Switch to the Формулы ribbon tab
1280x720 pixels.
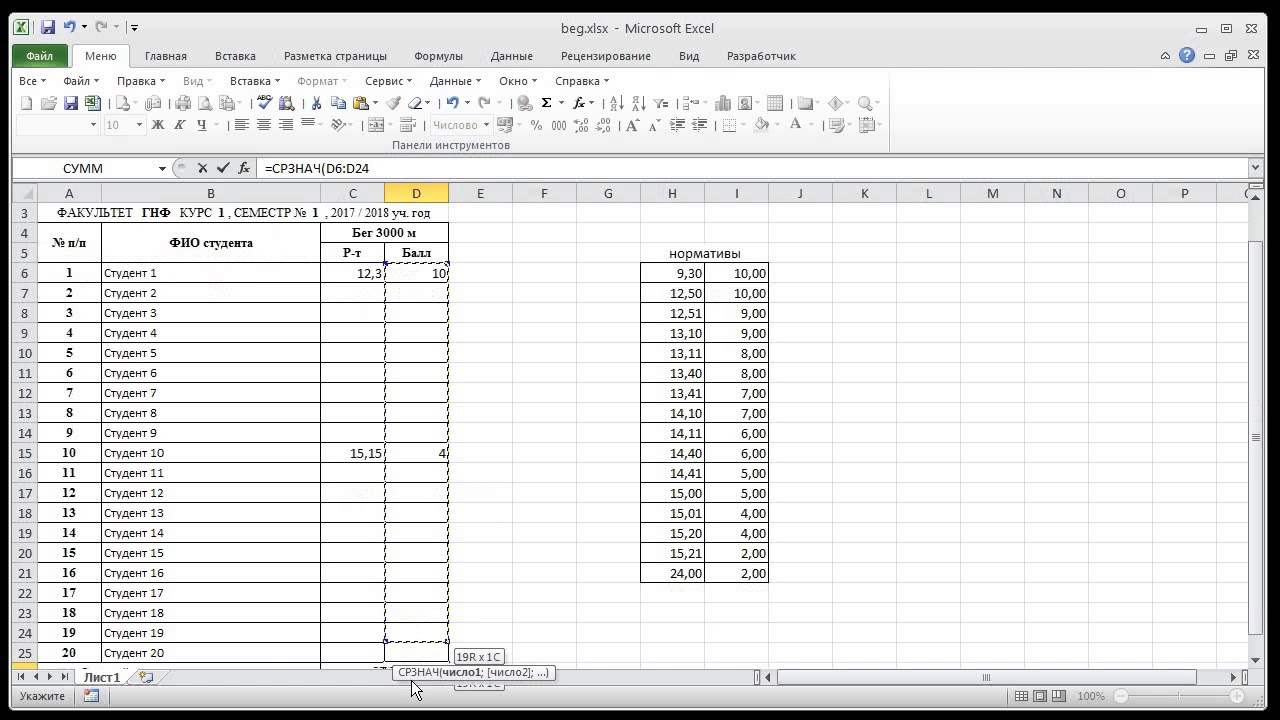click(x=438, y=56)
